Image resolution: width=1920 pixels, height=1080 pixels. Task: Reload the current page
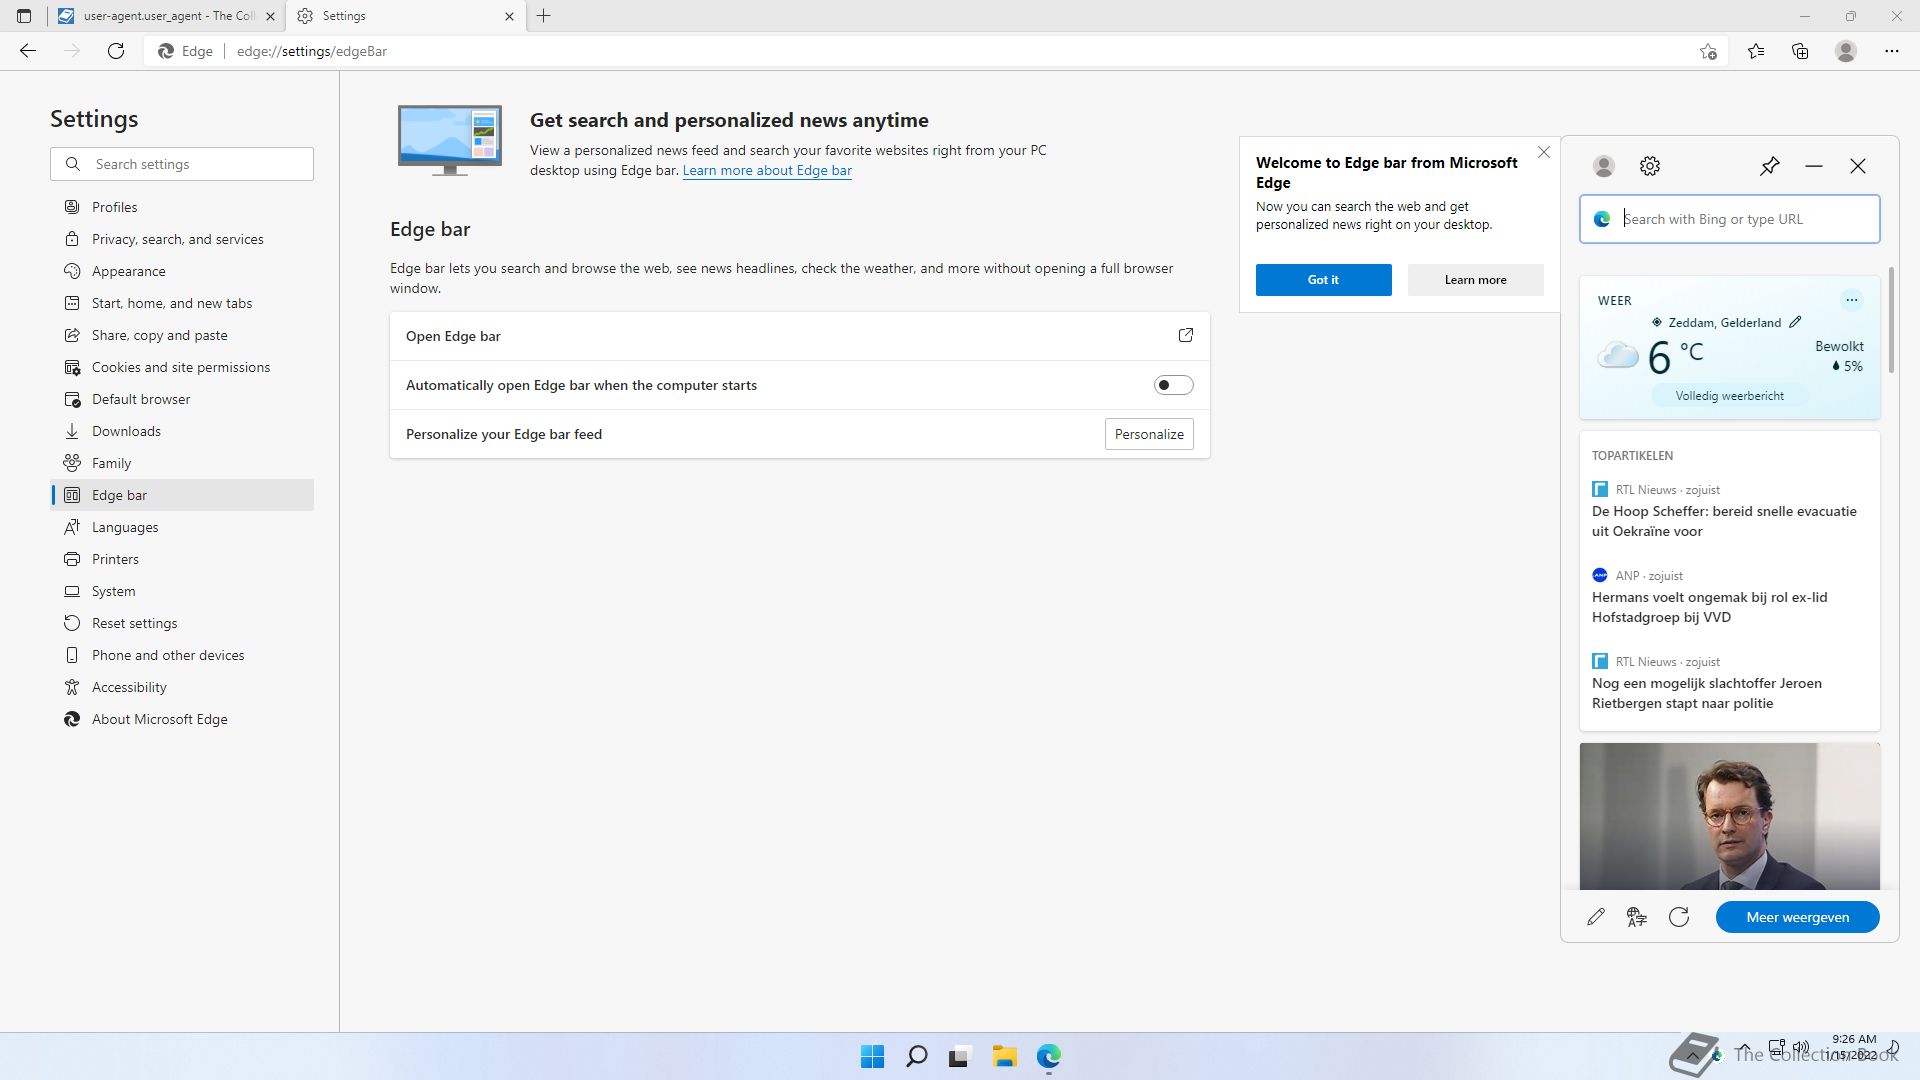[116, 51]
